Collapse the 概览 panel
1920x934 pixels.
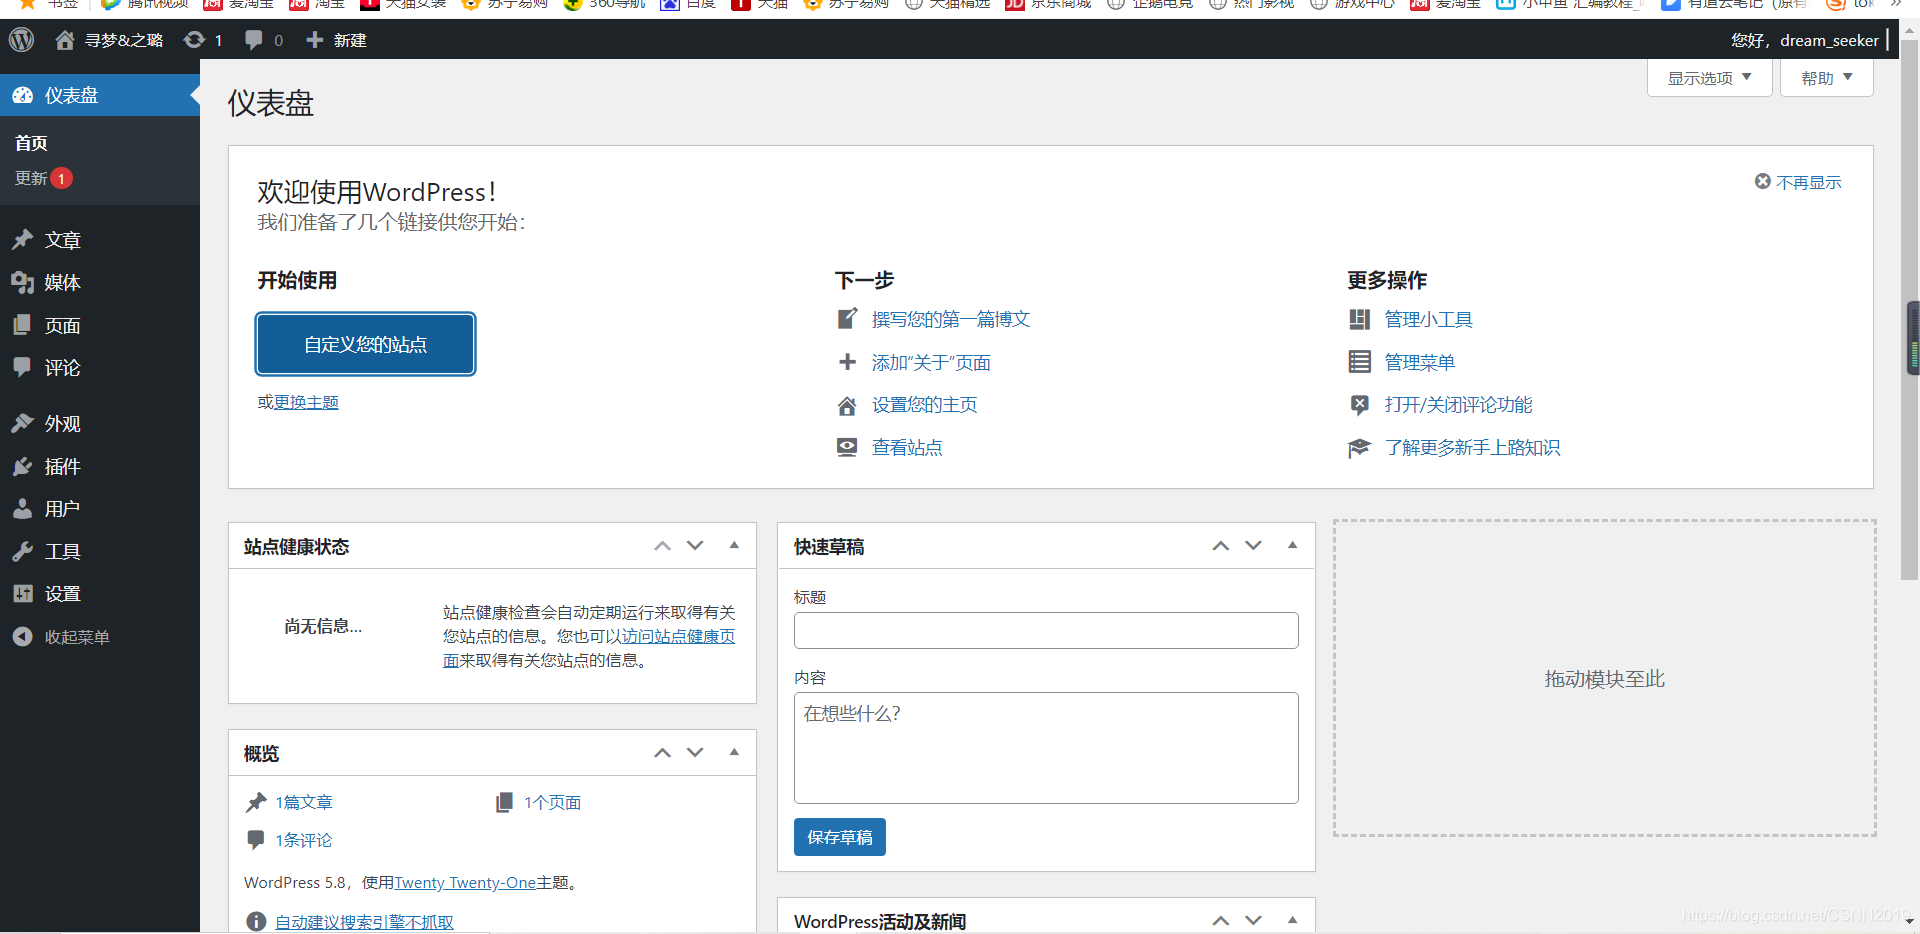(734, 753)
